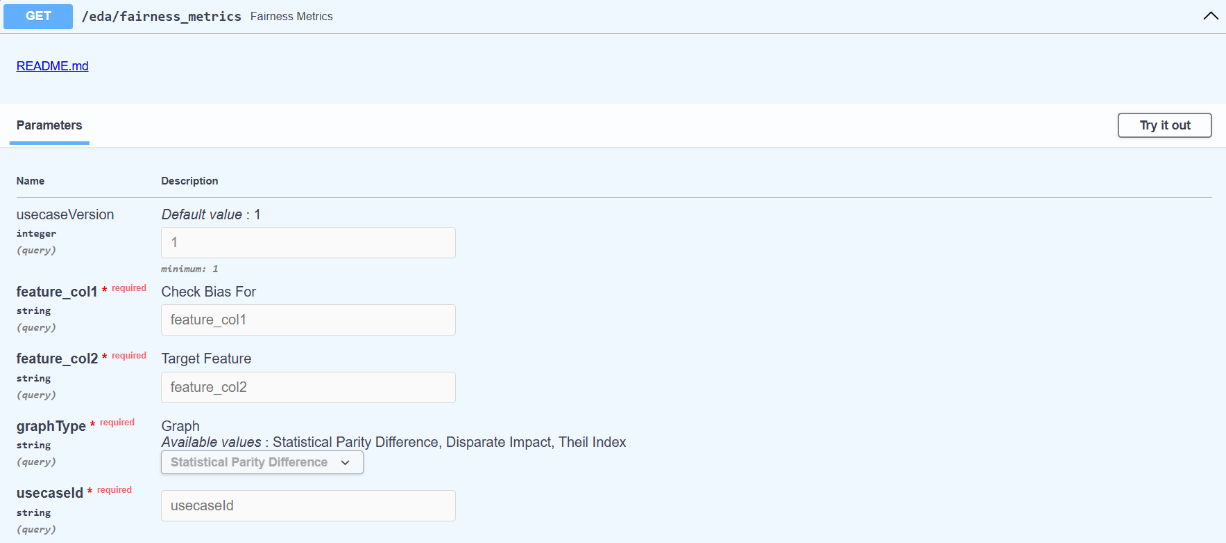Focus the feature_col2 text field
The image size is (1226, 543).
(308, 387)
